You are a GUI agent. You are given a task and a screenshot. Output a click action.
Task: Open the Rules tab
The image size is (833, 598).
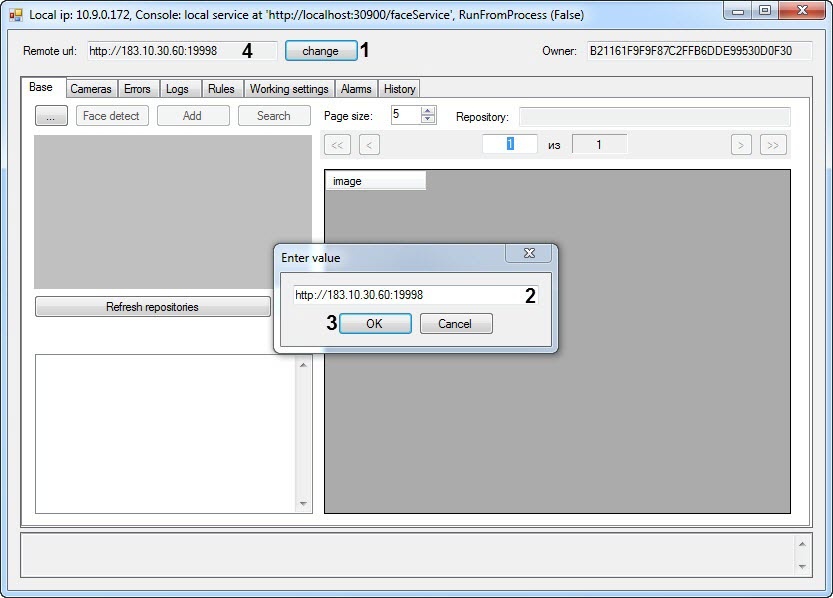point(221,89)
